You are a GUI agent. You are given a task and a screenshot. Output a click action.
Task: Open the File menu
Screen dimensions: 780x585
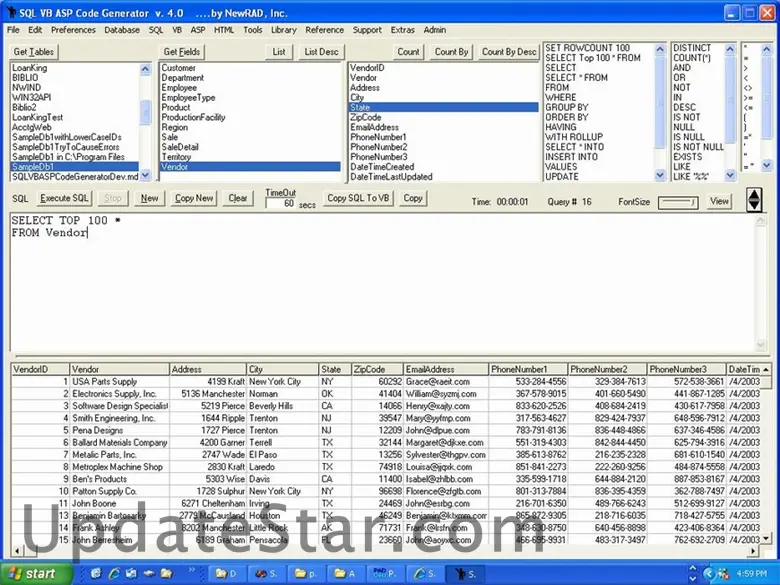point(13,30)
